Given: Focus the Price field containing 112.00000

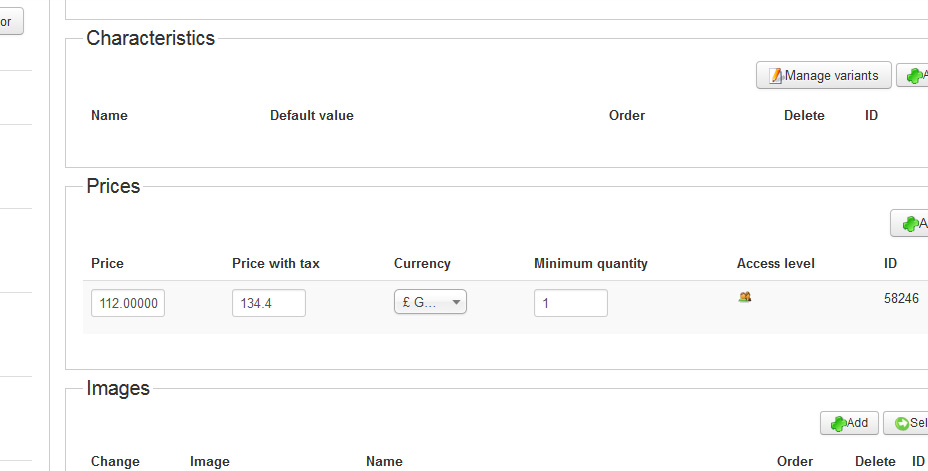Looking at the screenshot, I should 128,303.
